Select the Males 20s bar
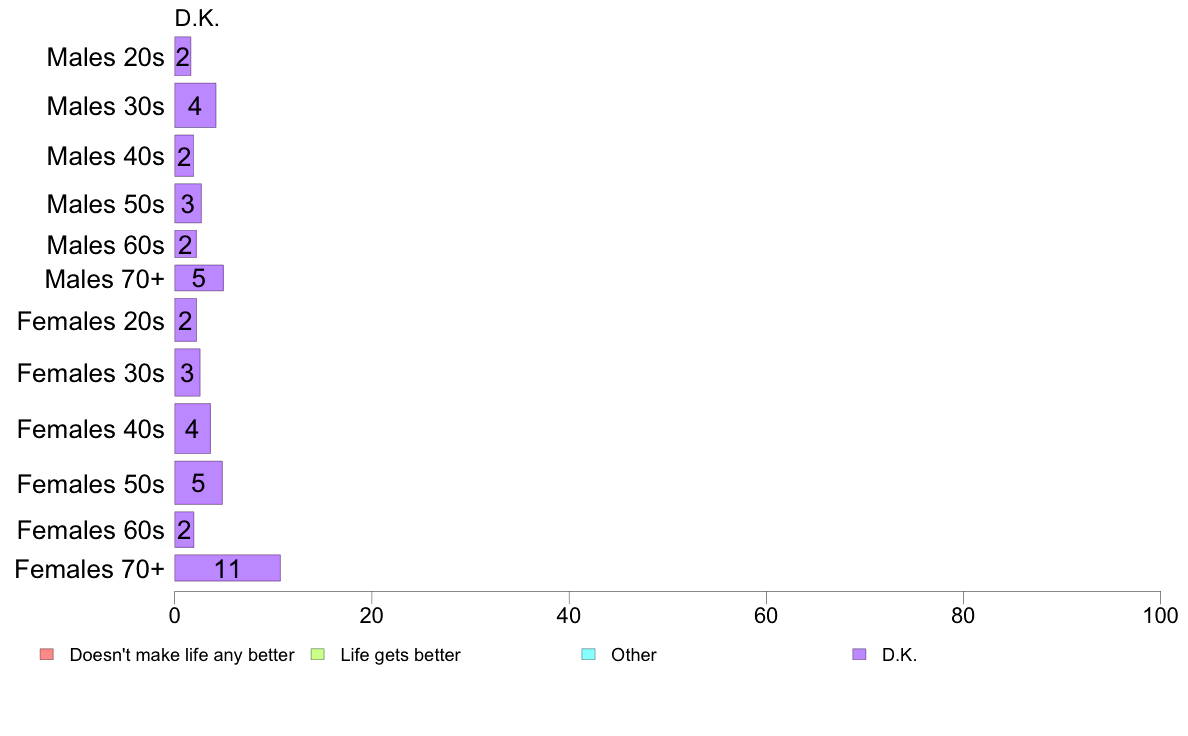Viewport: 1188px width, 736px height. [x=183, y=56]
